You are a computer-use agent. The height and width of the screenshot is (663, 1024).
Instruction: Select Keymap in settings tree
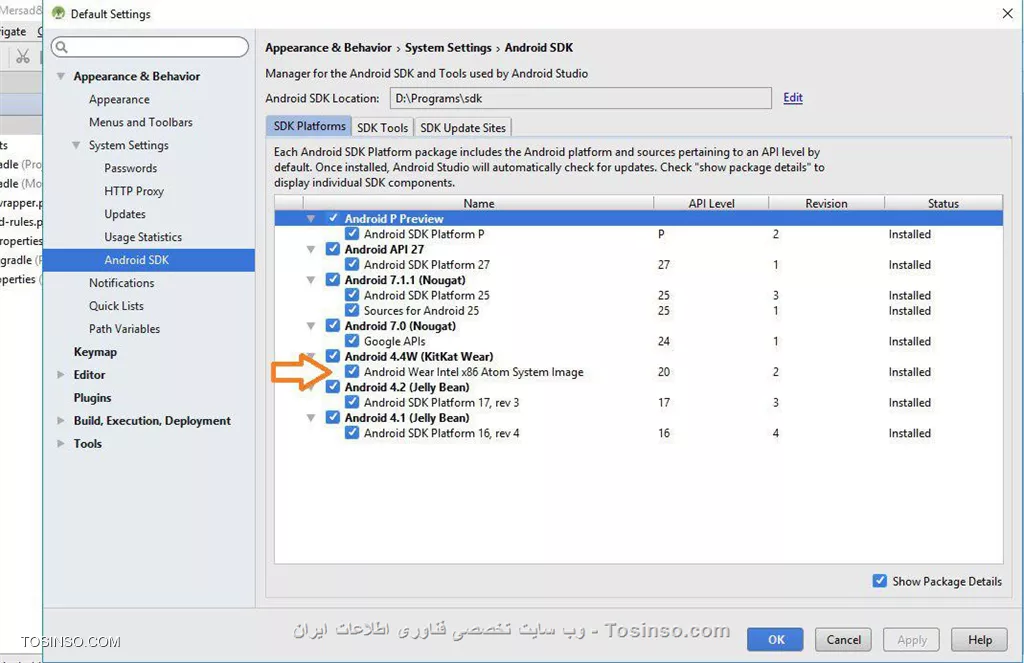[x=95, y=351]
